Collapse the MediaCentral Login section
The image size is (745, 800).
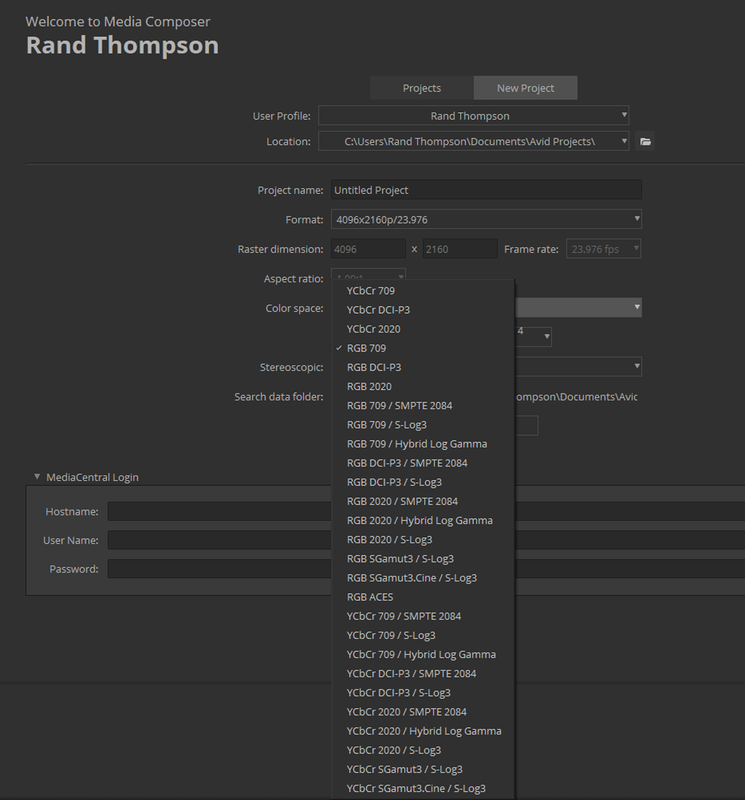37,477
